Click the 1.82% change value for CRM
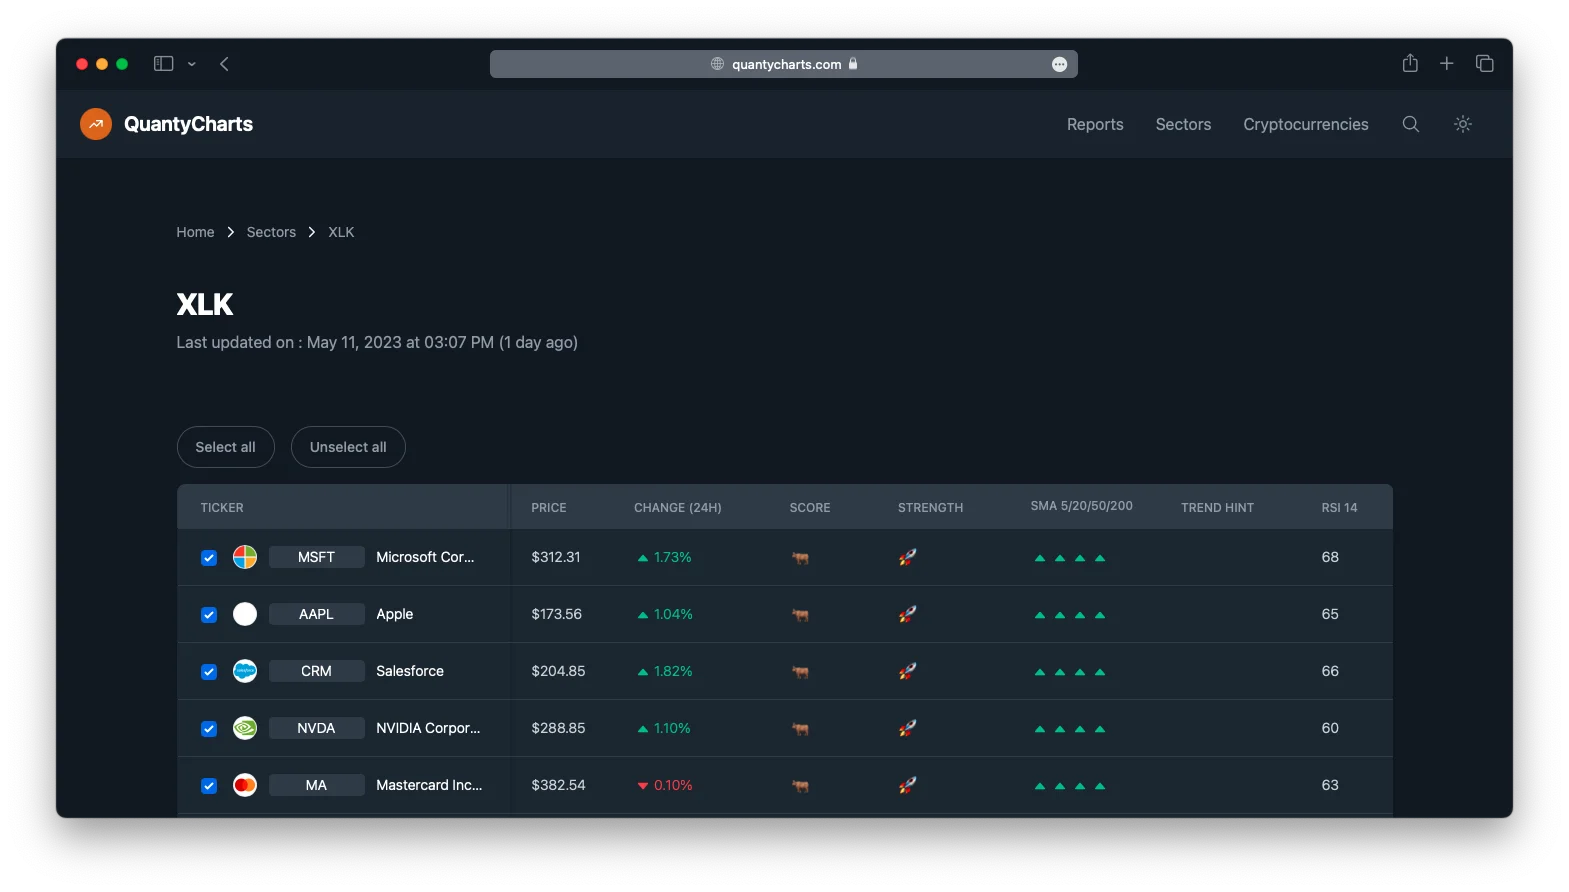The width and height of the screenshot is (1569, 892). coord(673,671)
